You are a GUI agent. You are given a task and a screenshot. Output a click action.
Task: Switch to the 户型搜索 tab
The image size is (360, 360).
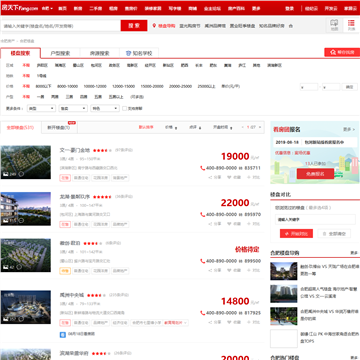[60, 53]
